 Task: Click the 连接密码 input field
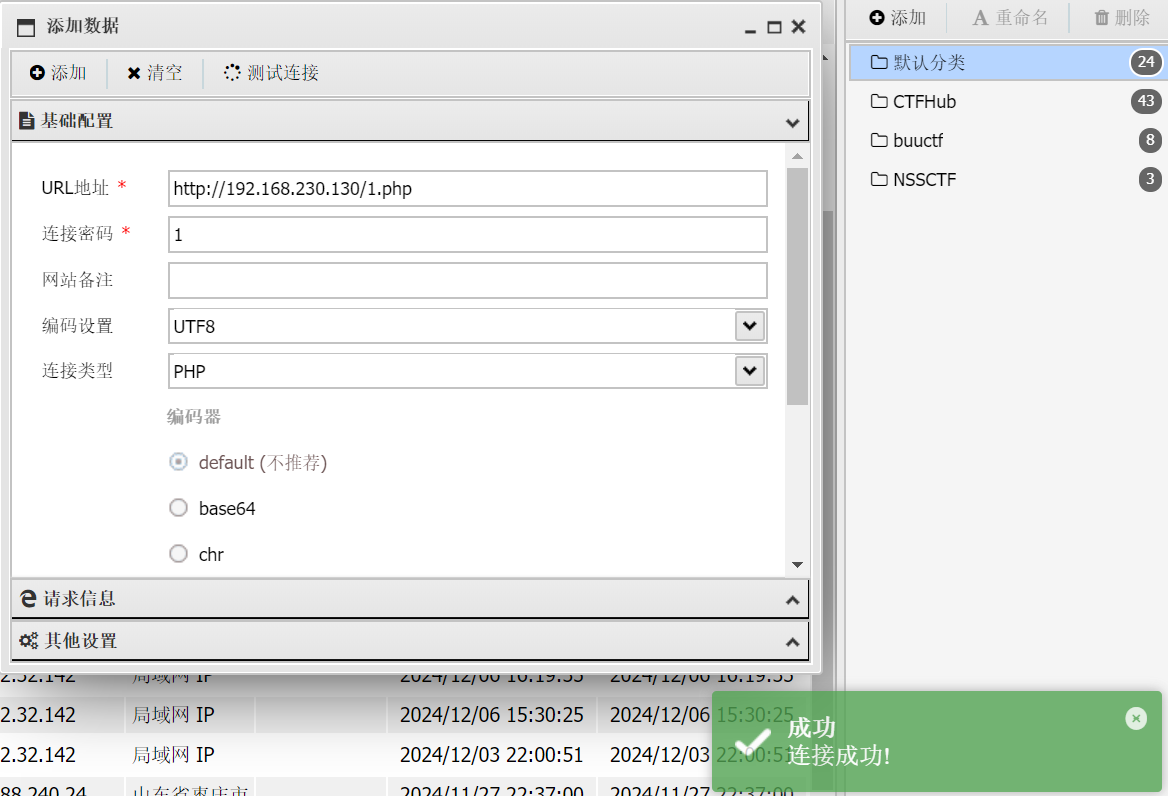point(468,235)
